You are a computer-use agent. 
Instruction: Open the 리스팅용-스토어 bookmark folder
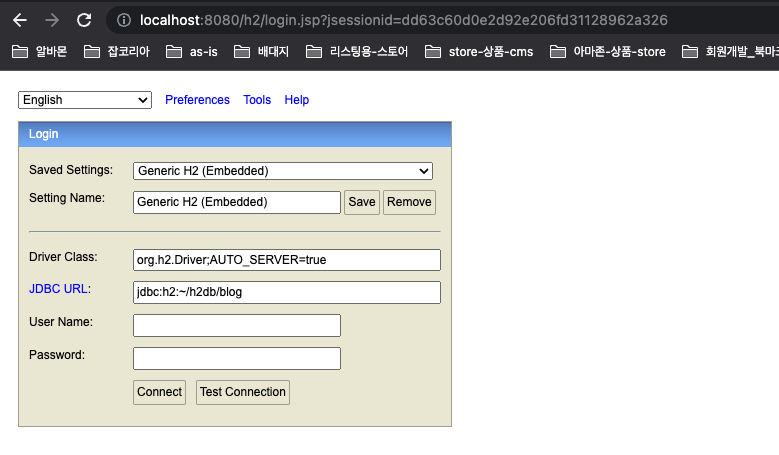pos(357,52)
